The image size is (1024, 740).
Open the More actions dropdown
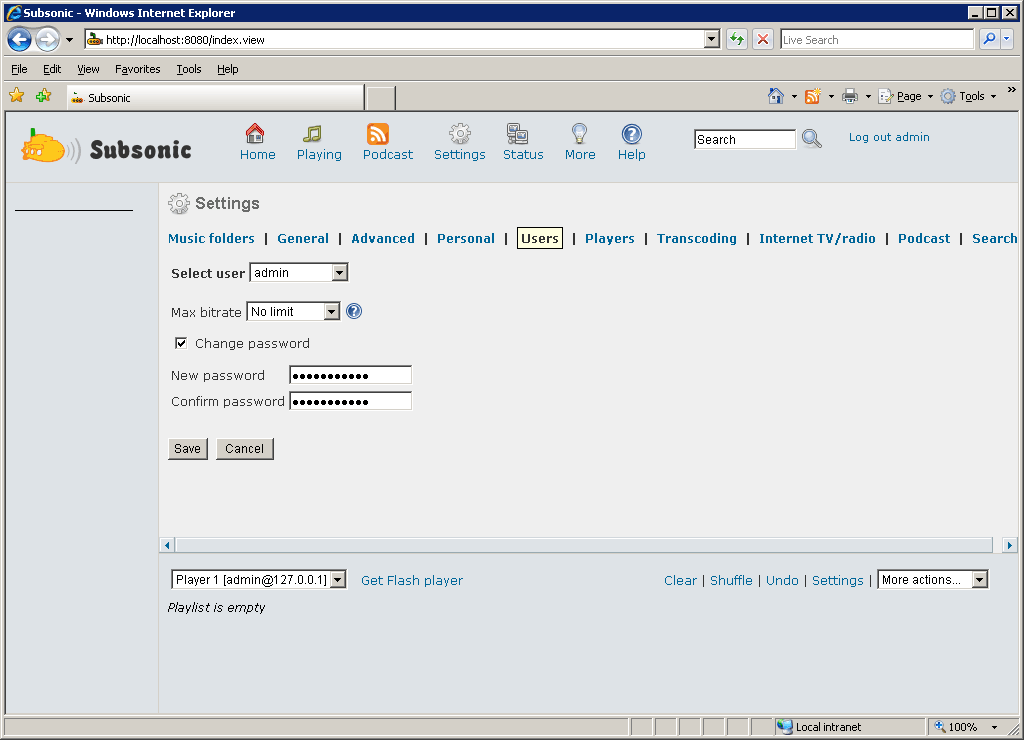pyautogui.click(x=980, y=579)
